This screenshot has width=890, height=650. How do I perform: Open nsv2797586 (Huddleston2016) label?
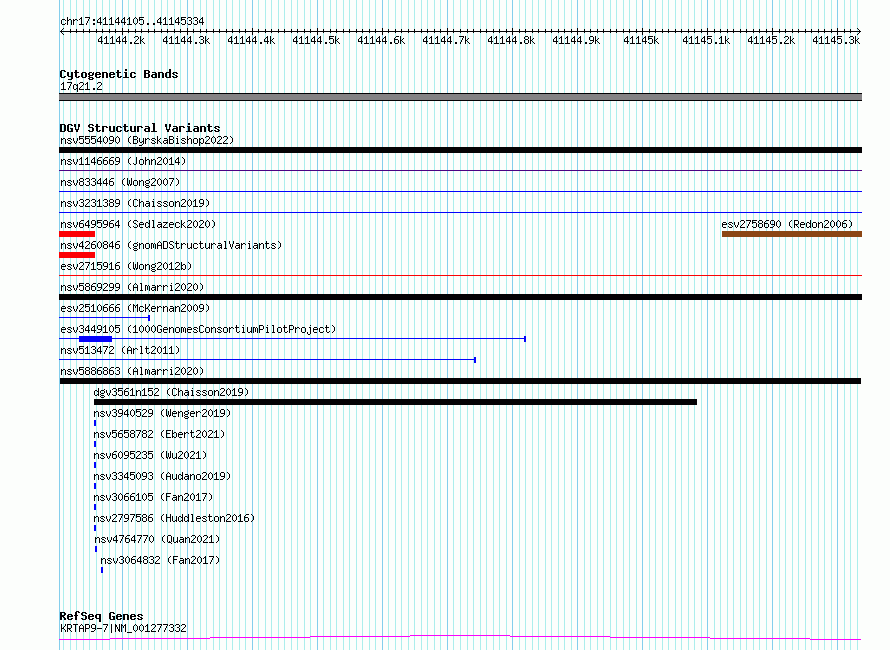tap(174, 518)
